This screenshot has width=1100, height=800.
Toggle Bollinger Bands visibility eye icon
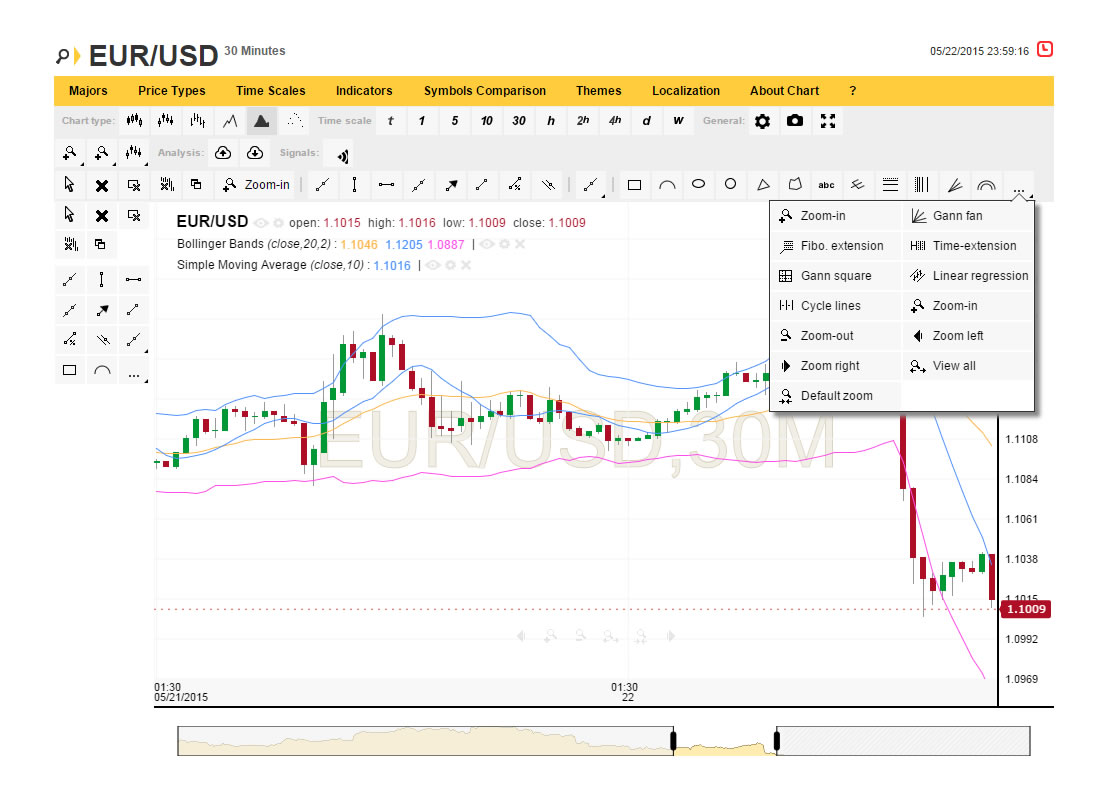point(487,244)
